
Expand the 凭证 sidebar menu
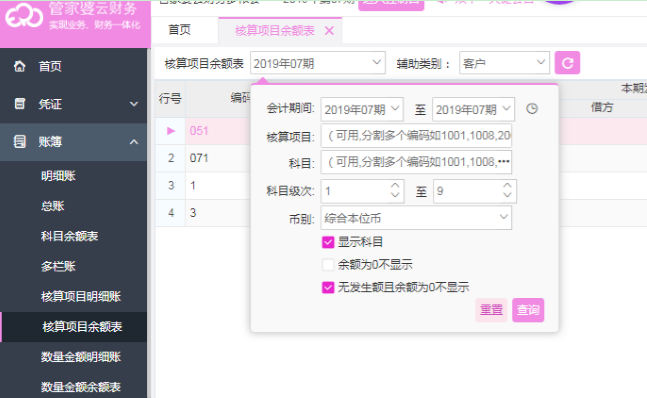134,104
